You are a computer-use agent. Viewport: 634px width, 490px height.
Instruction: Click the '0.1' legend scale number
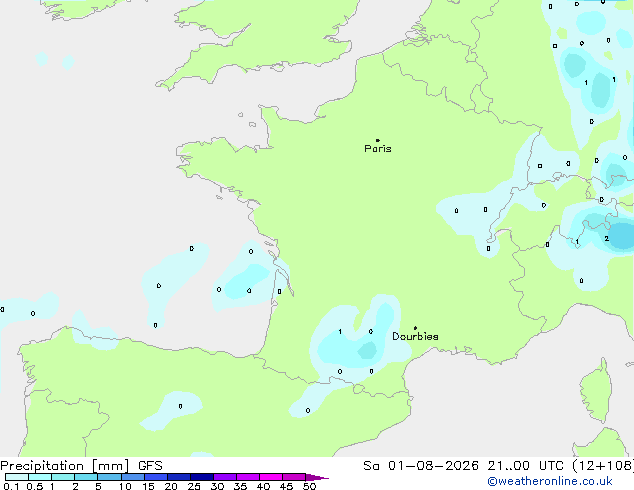coord(11,486)
